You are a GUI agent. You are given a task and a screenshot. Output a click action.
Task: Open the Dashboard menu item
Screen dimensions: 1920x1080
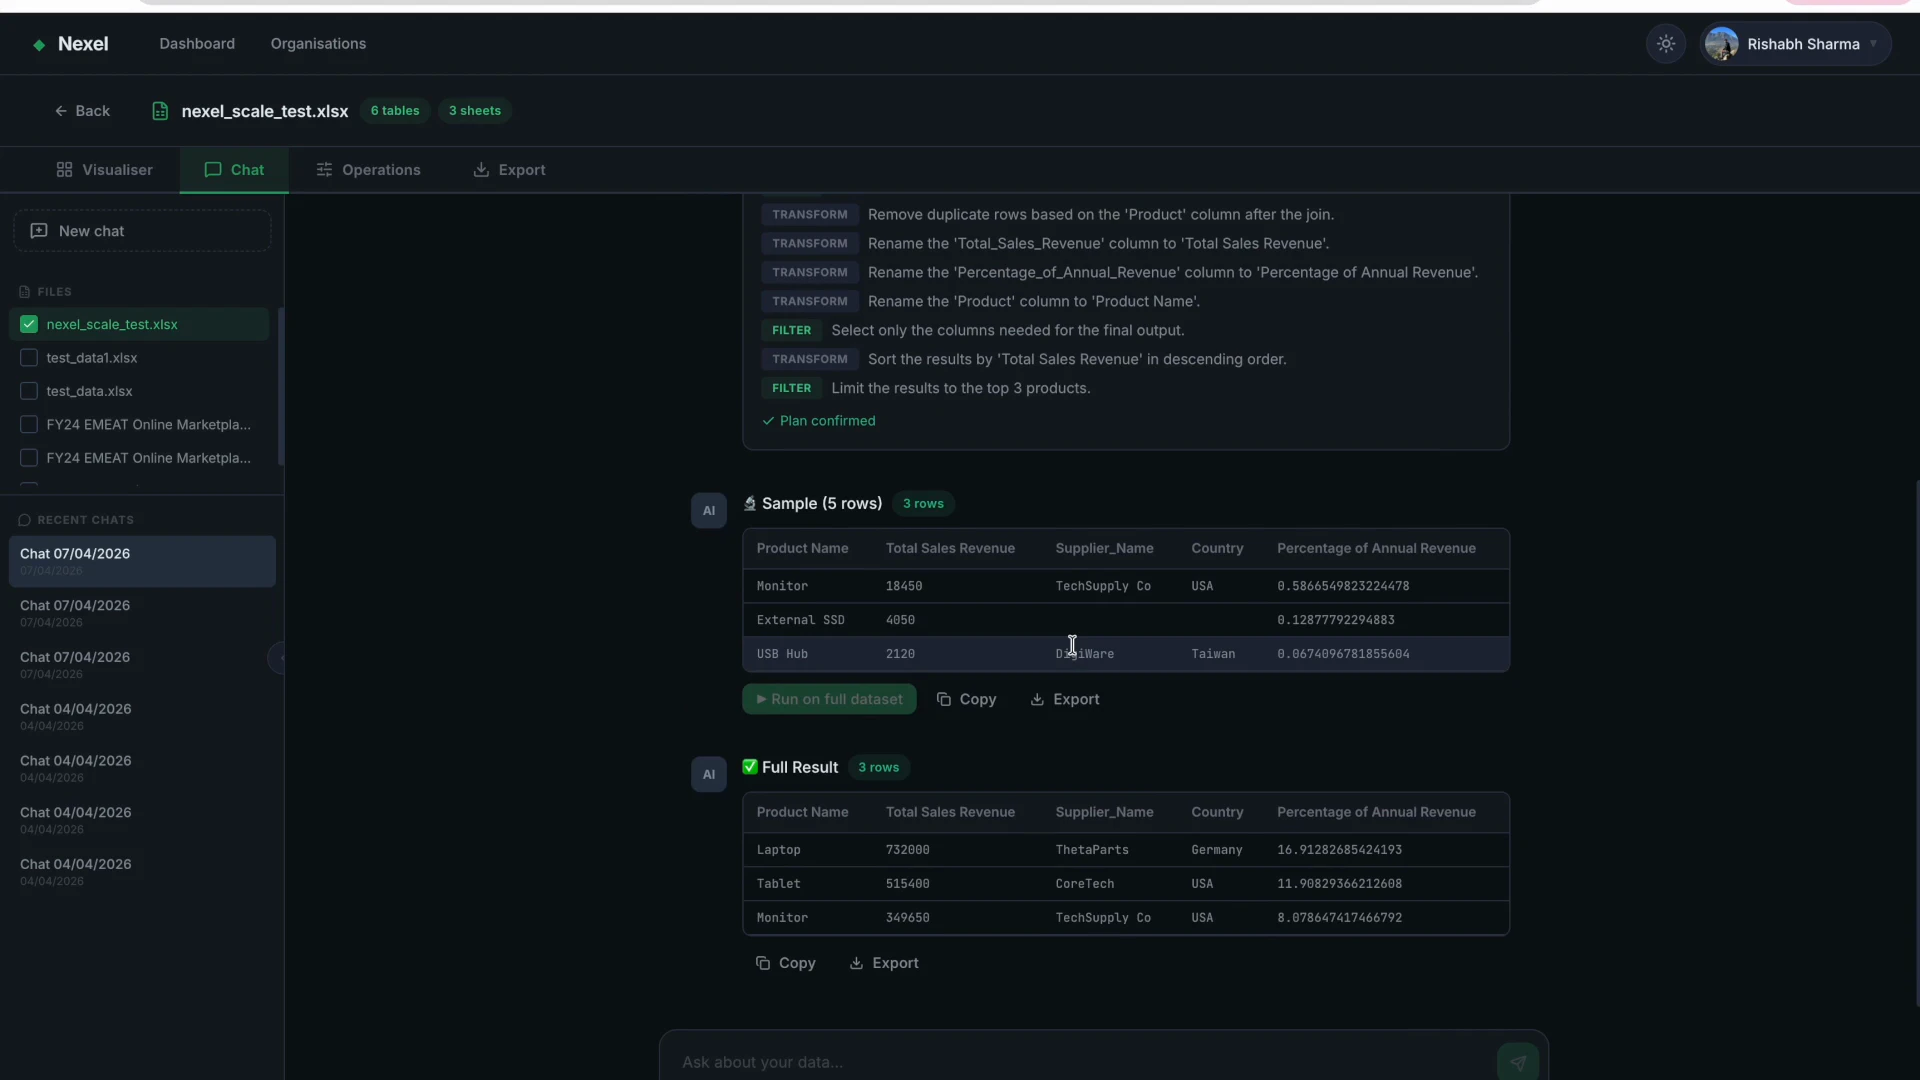[196, 44]
